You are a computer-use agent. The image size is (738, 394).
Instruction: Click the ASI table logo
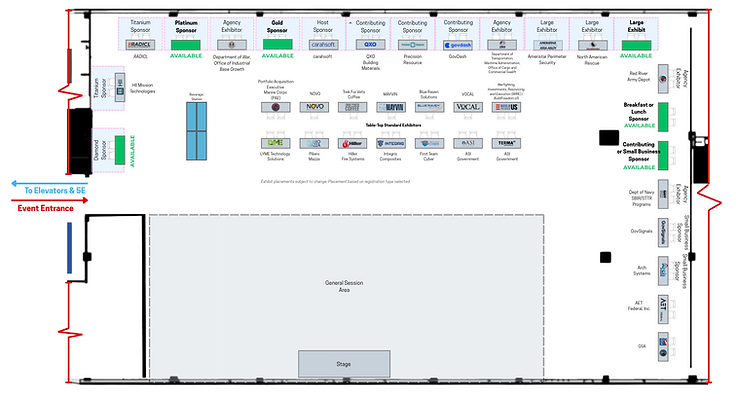pos(468,143)
